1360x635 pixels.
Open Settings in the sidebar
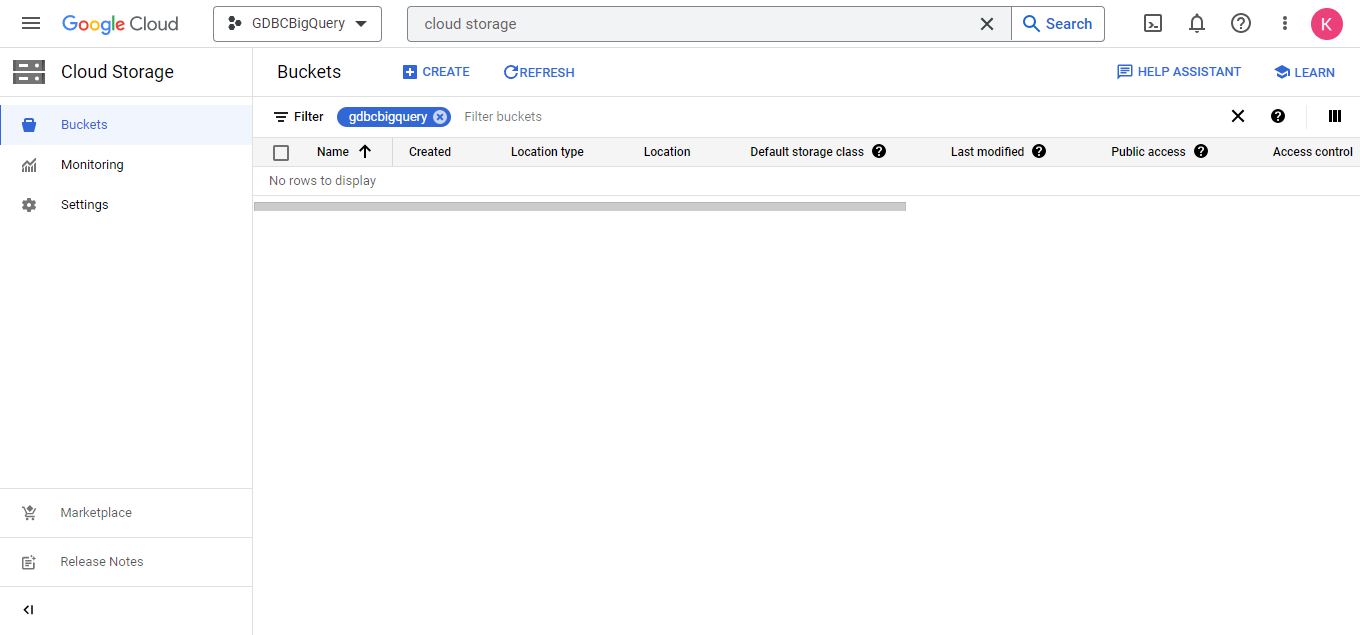(x=84, y=205)
